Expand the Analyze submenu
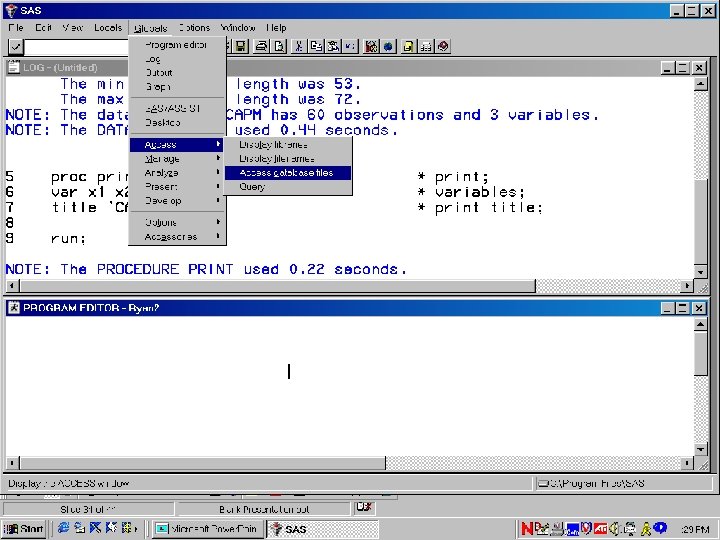The image size is (720, 540). [177, 173]
